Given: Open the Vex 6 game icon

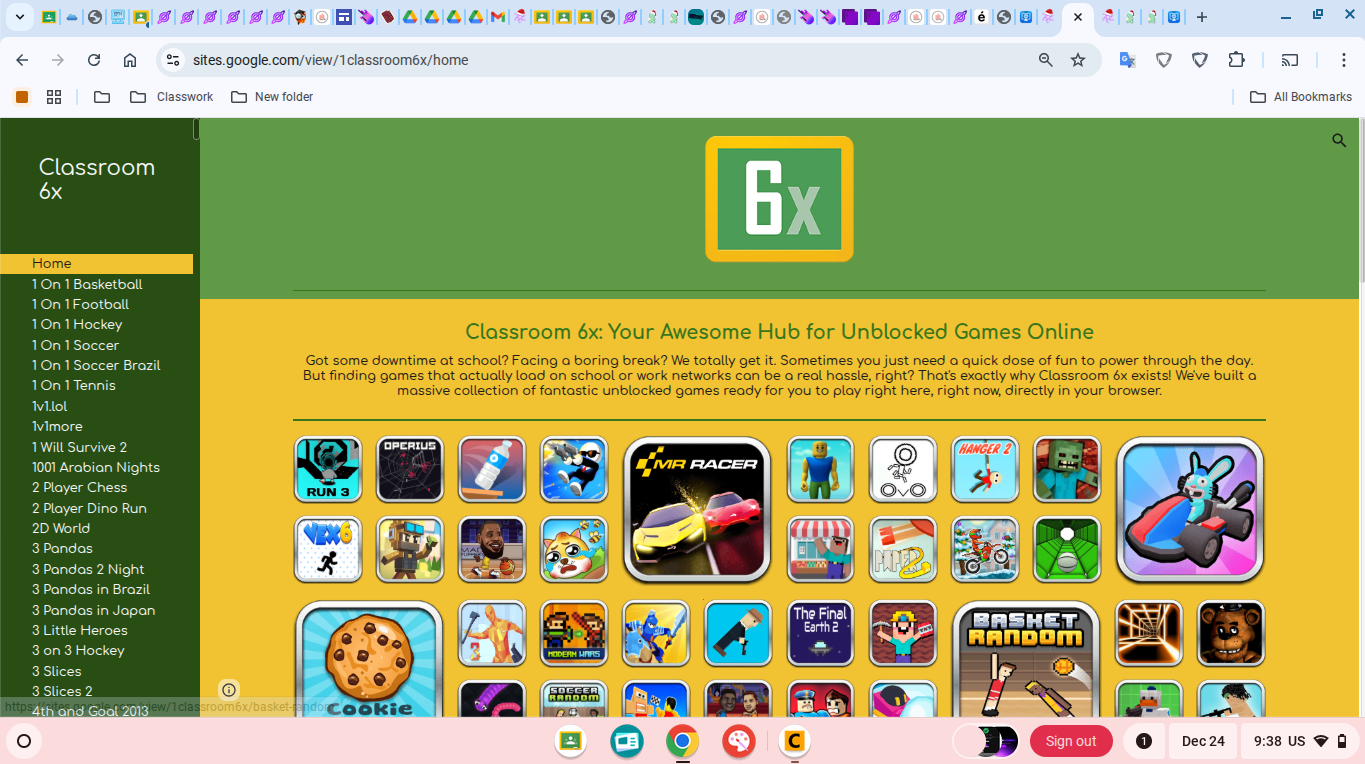Looking at the screenshot, I should [328, 549].
